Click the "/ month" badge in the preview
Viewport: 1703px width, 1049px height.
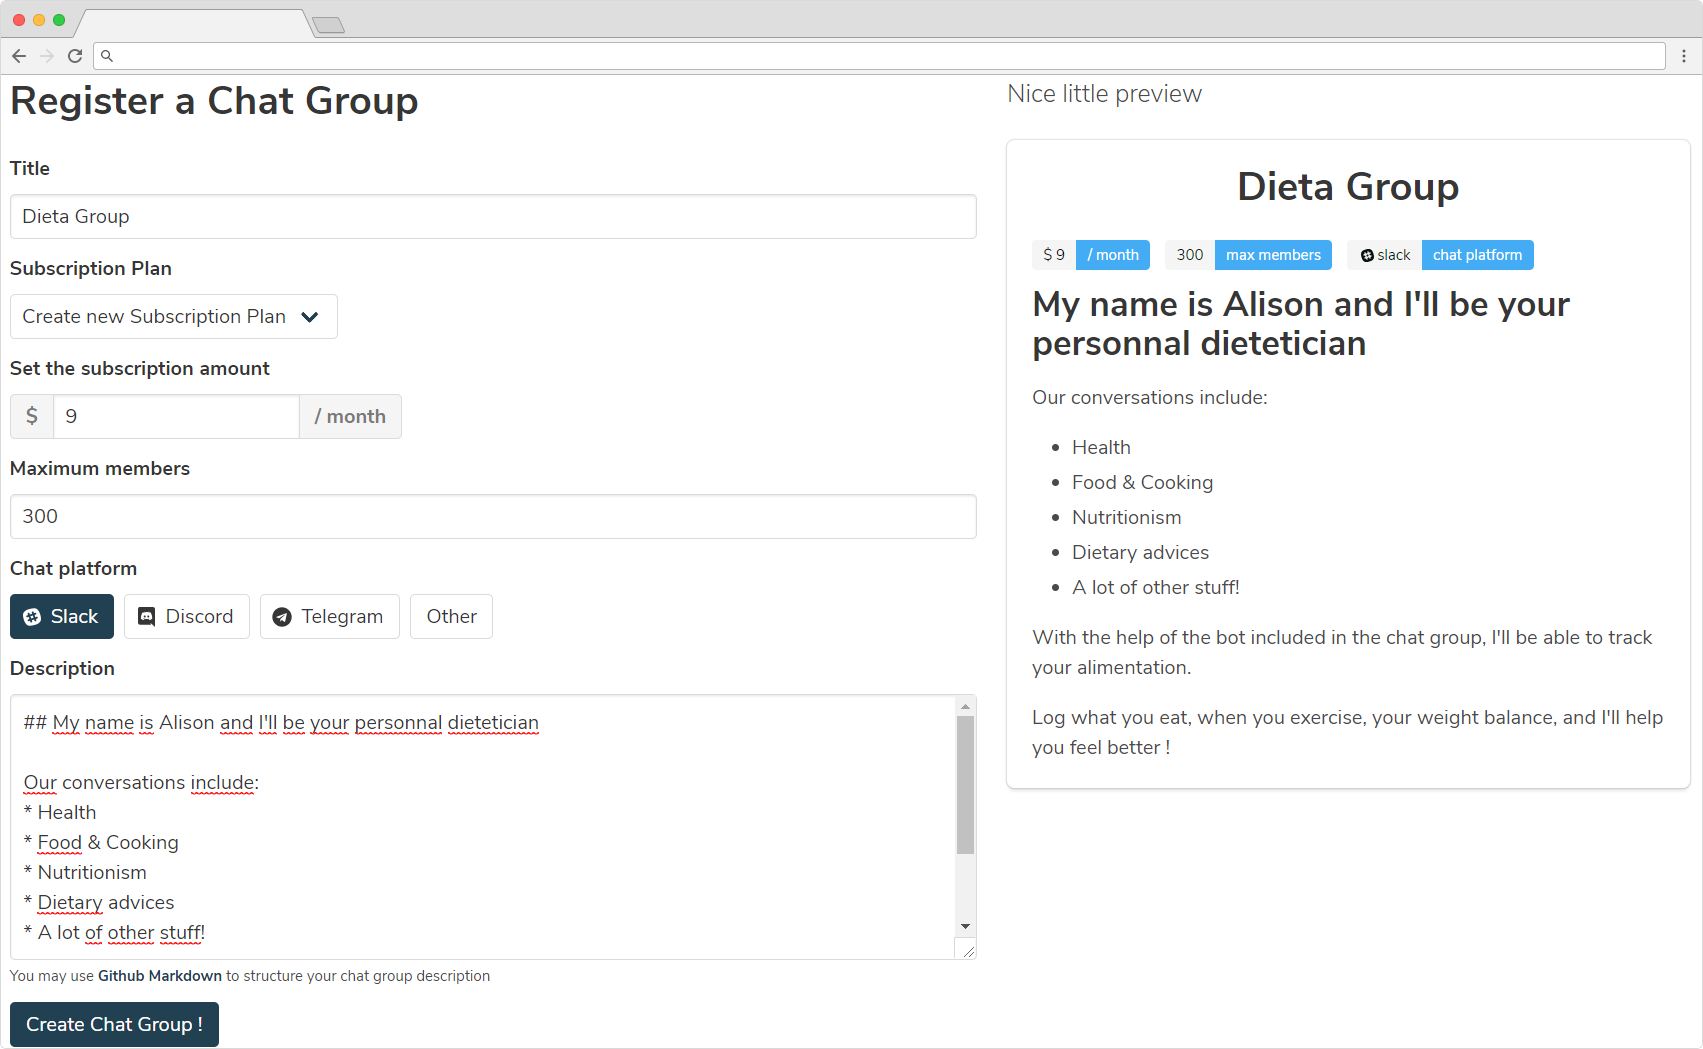pyautogui.click(x=1112, y=254)
